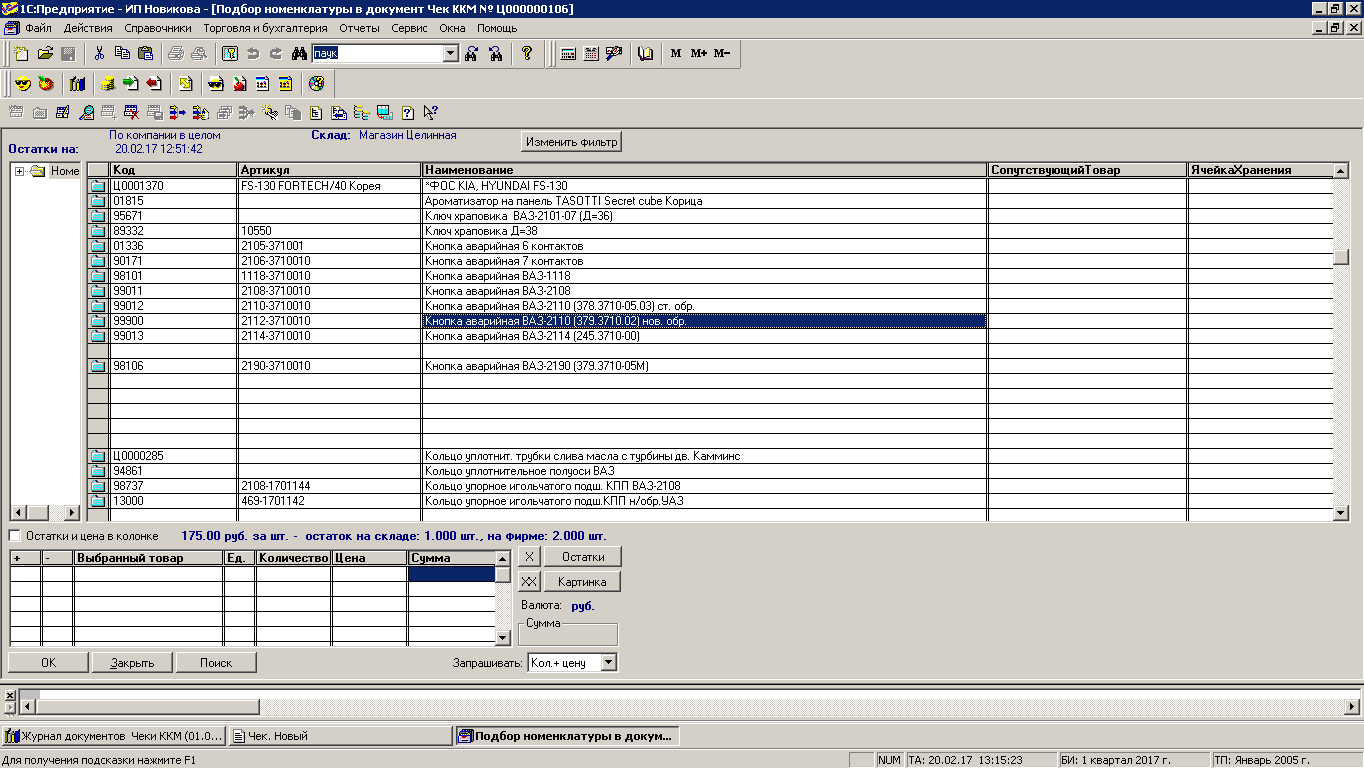Click the open folder icon in toolbar
The image size is (1364, 768).
click(45, 53)
